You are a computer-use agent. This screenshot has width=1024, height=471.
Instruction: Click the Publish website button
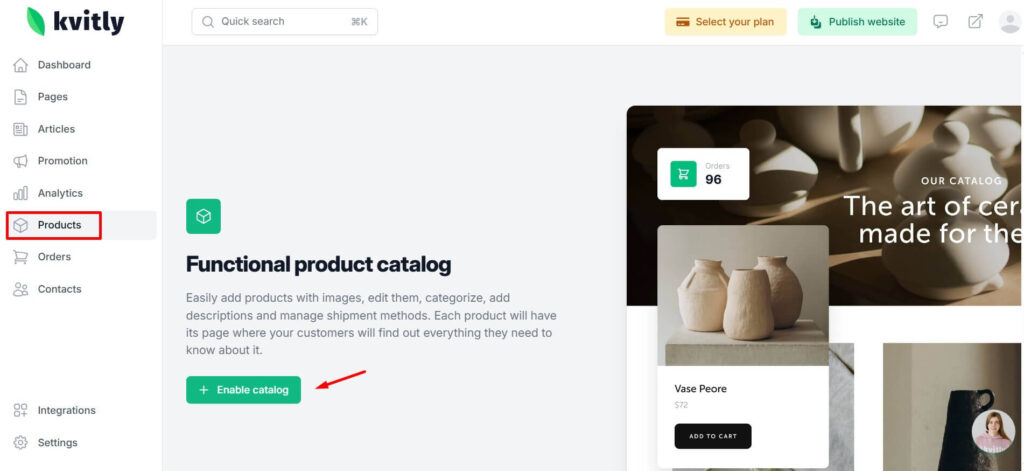point(857,22)
